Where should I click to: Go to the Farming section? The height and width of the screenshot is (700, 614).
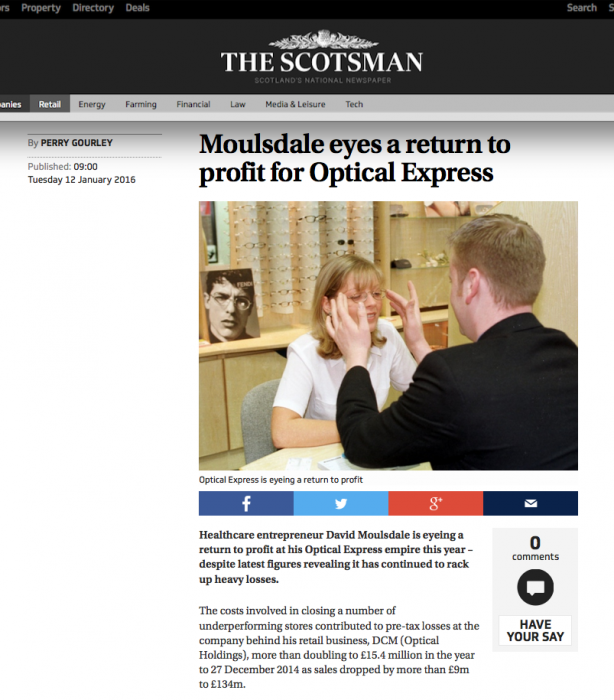(141, 104)
